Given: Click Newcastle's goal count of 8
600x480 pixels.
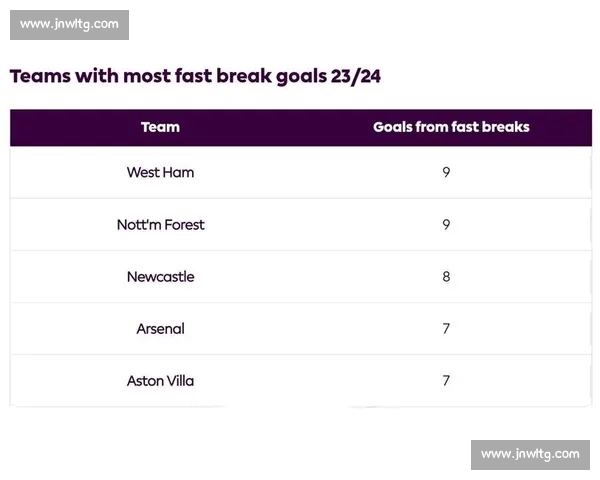Looking at the screenshot, I should 446,276.
